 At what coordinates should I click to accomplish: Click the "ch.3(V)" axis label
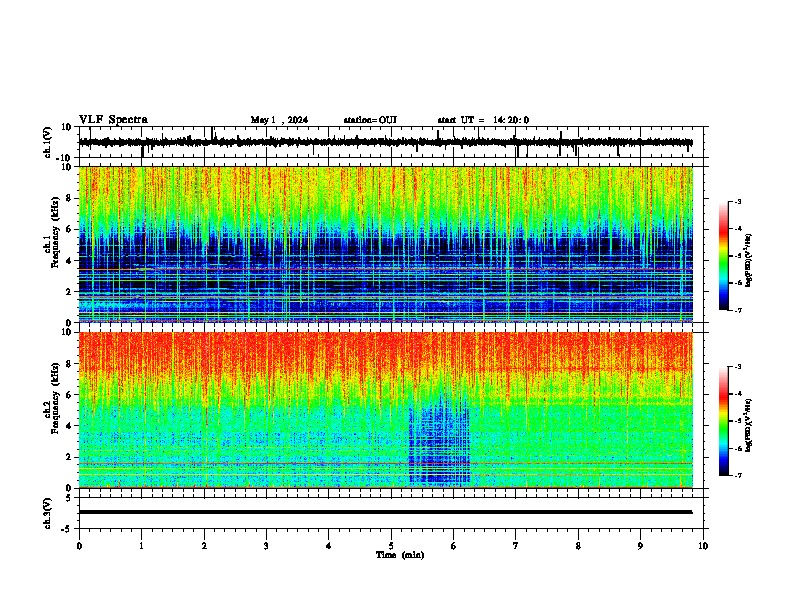pyautogui.click(x=48, y=513)
